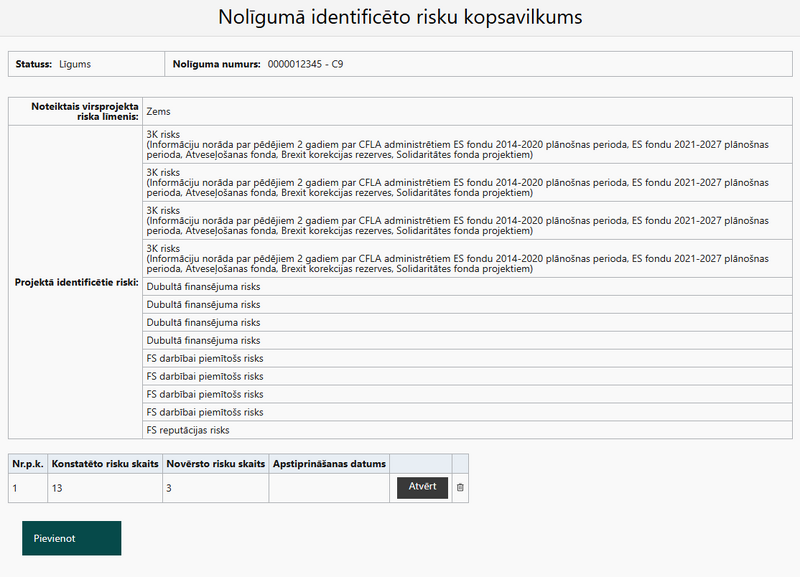Viewport: 800px width, 577px height.
Task: Select the first 'Dubultā finansējuma risks' row
Action: point(203,286)
